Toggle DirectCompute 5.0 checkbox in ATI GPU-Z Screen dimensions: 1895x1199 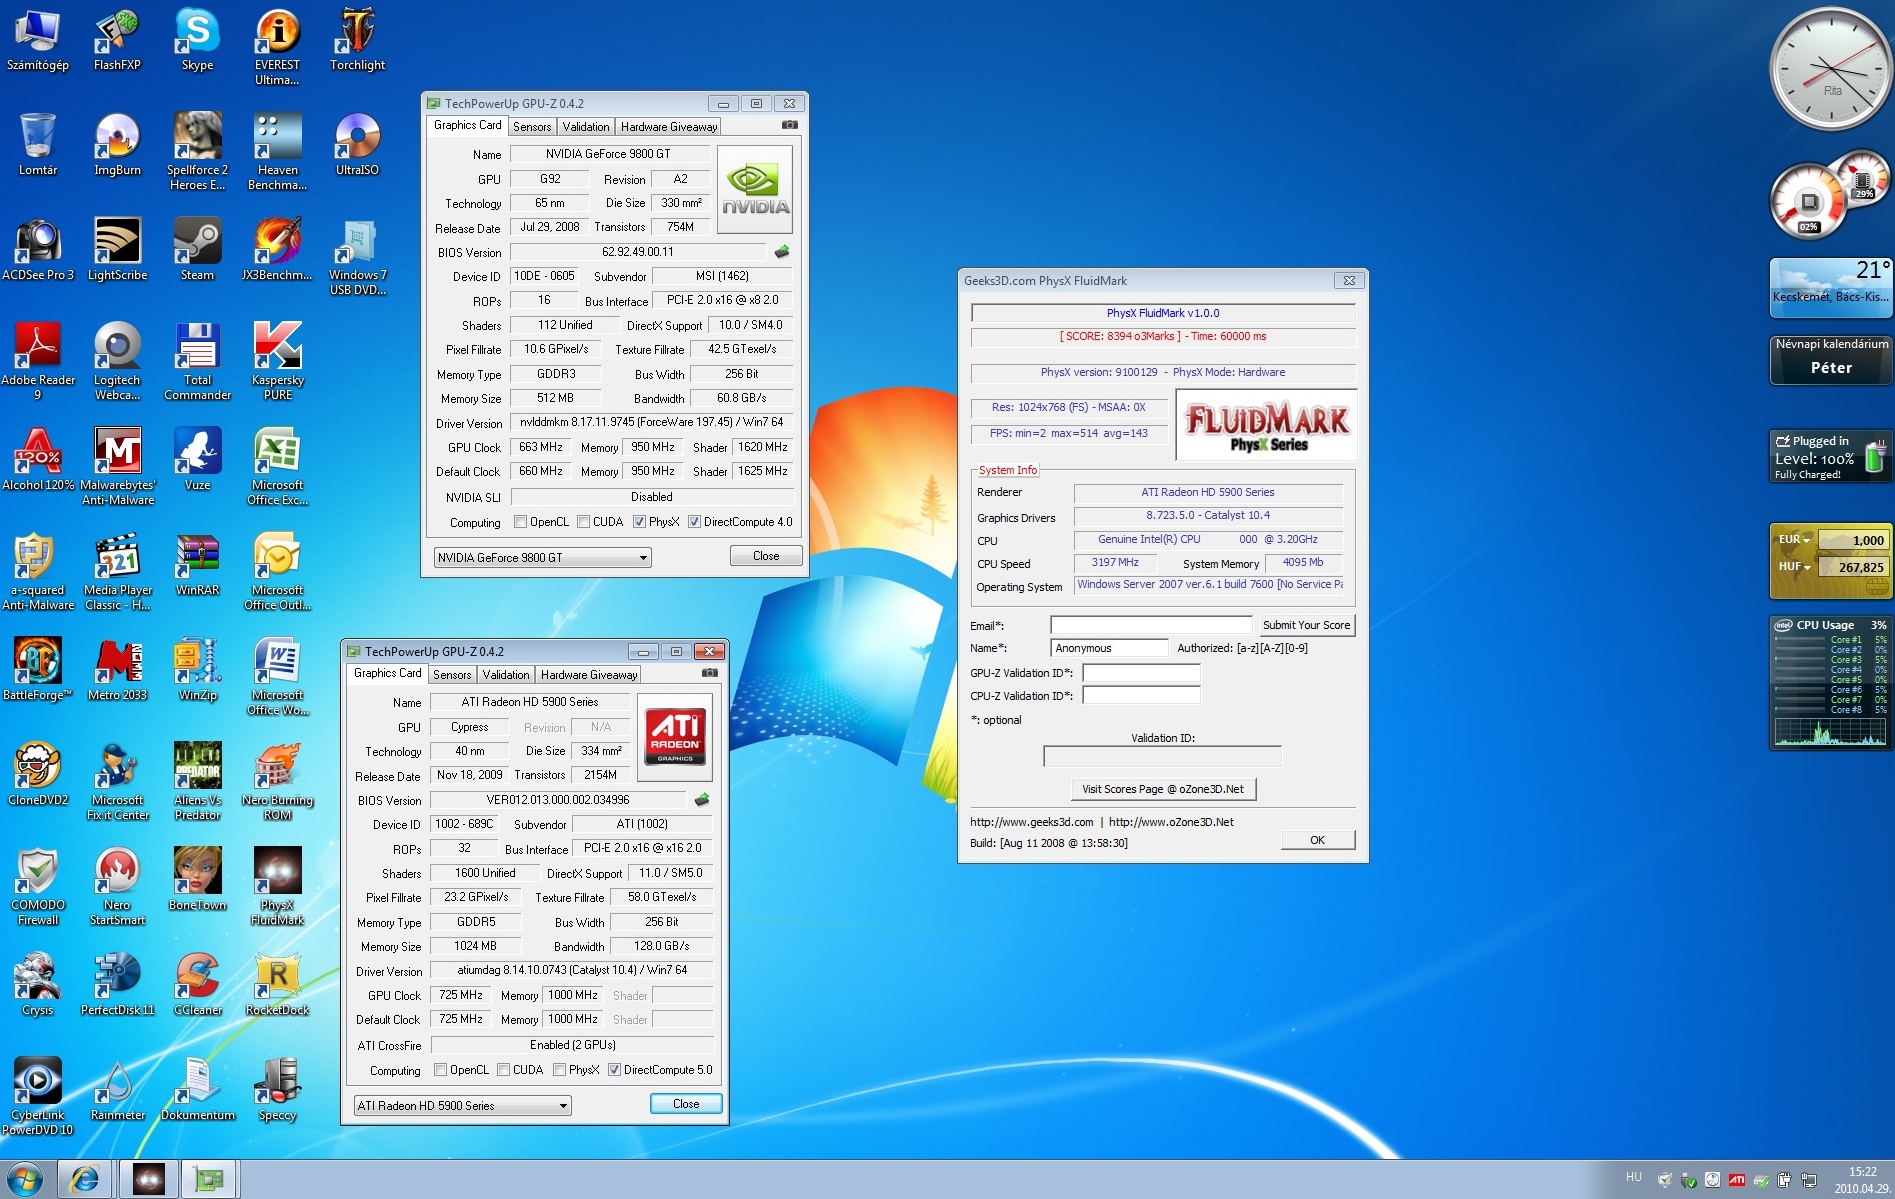(x=614, y=1070)
